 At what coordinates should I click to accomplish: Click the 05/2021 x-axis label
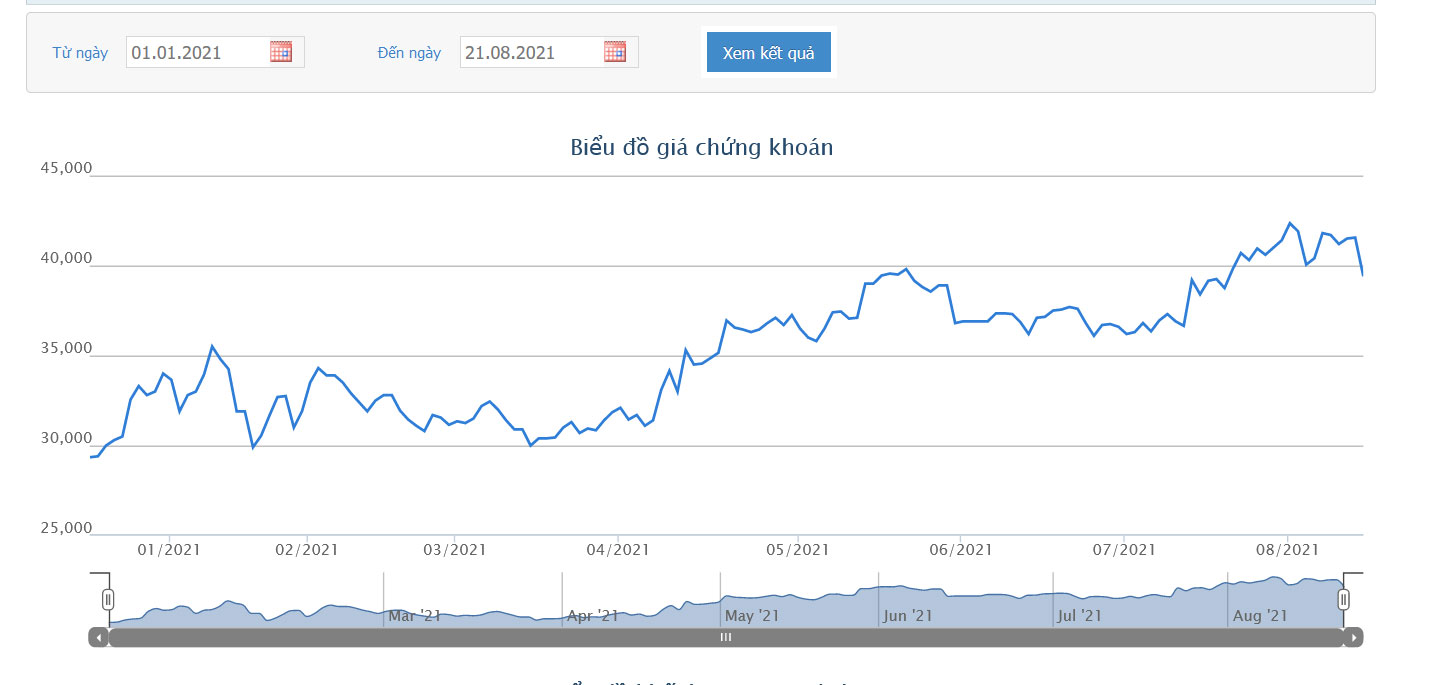click(797, 550)
